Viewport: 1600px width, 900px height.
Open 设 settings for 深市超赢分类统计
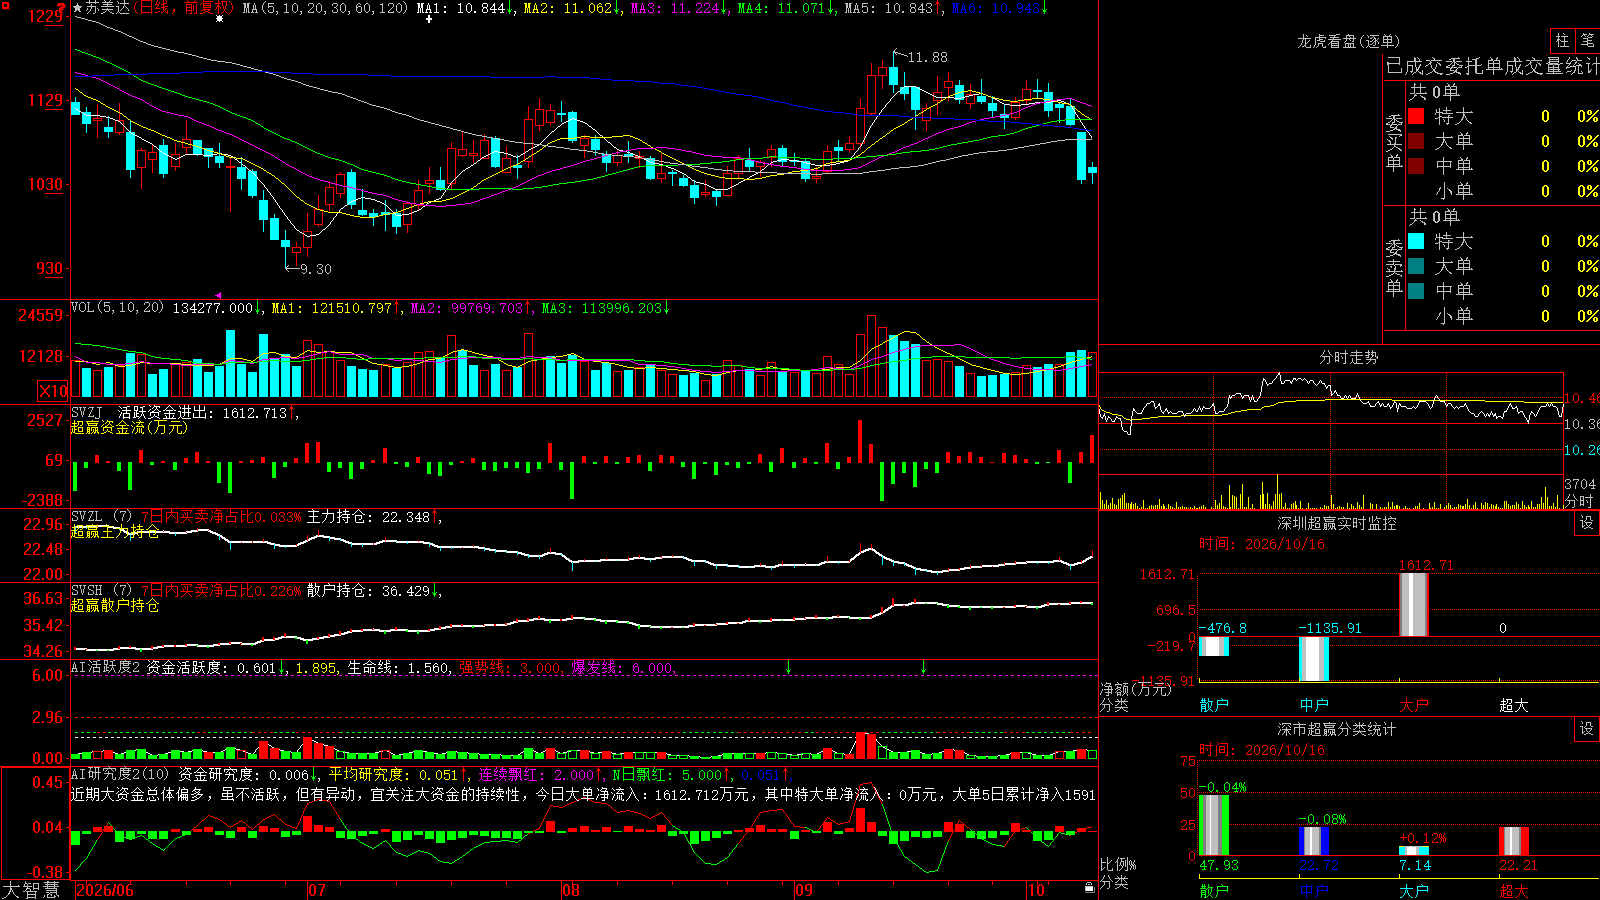pyautogui.click(x=1587, y=729)
